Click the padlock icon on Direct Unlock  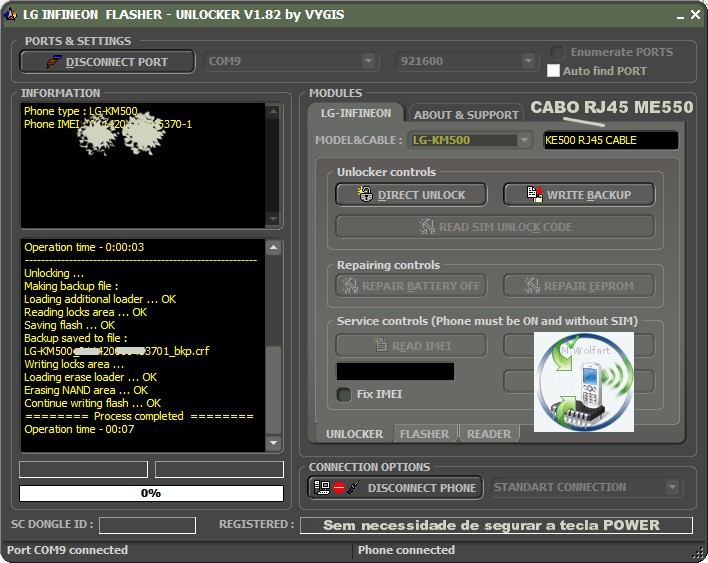point(365,194)
